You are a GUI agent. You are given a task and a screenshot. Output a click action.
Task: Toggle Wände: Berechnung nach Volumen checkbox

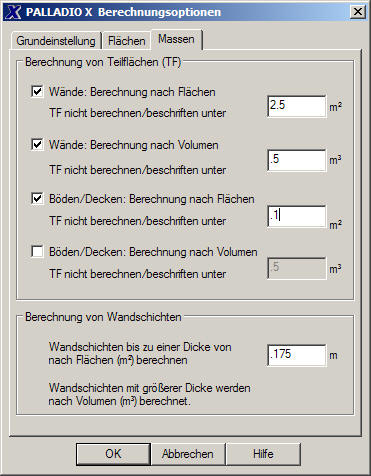point(37,144)
